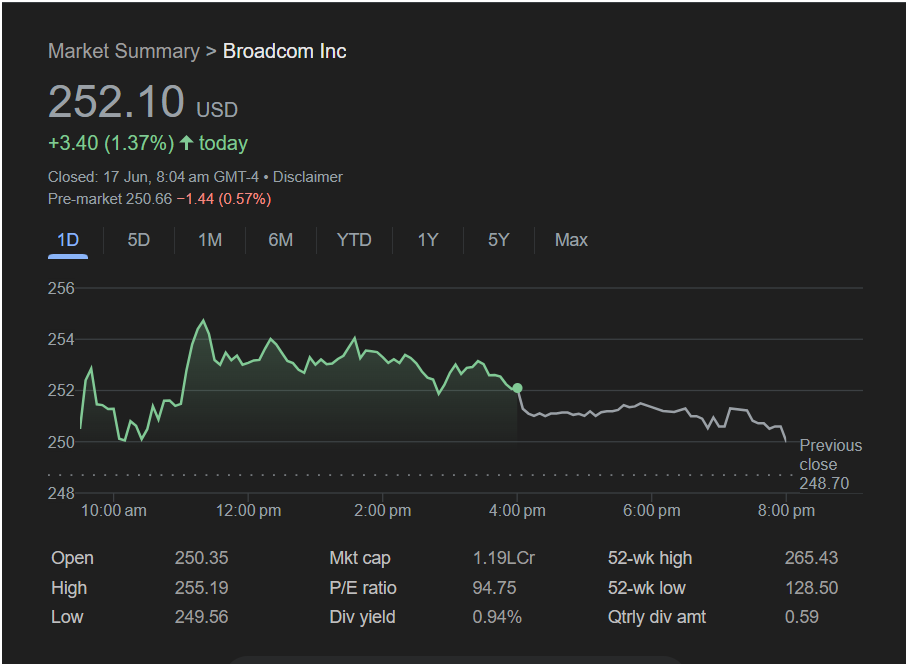The image size is (908, 666).
Task: Select the 1D time range tab
Action: tap(68, 240)
